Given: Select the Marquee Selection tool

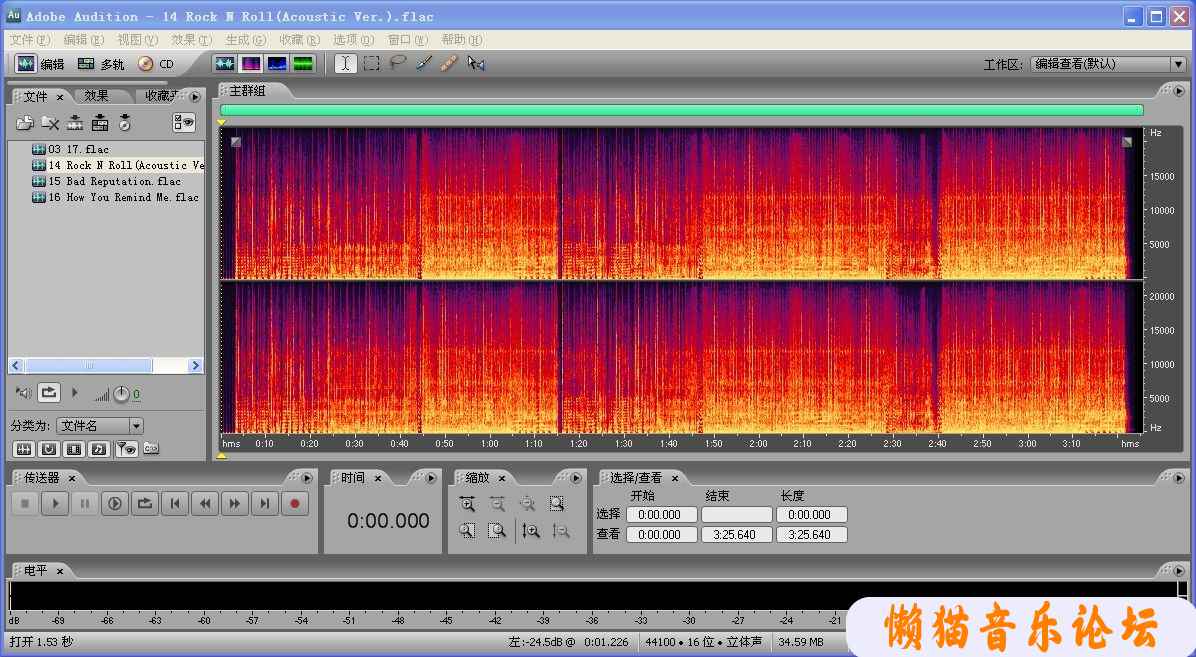Looking at the screenshot, I should (371, 63).
